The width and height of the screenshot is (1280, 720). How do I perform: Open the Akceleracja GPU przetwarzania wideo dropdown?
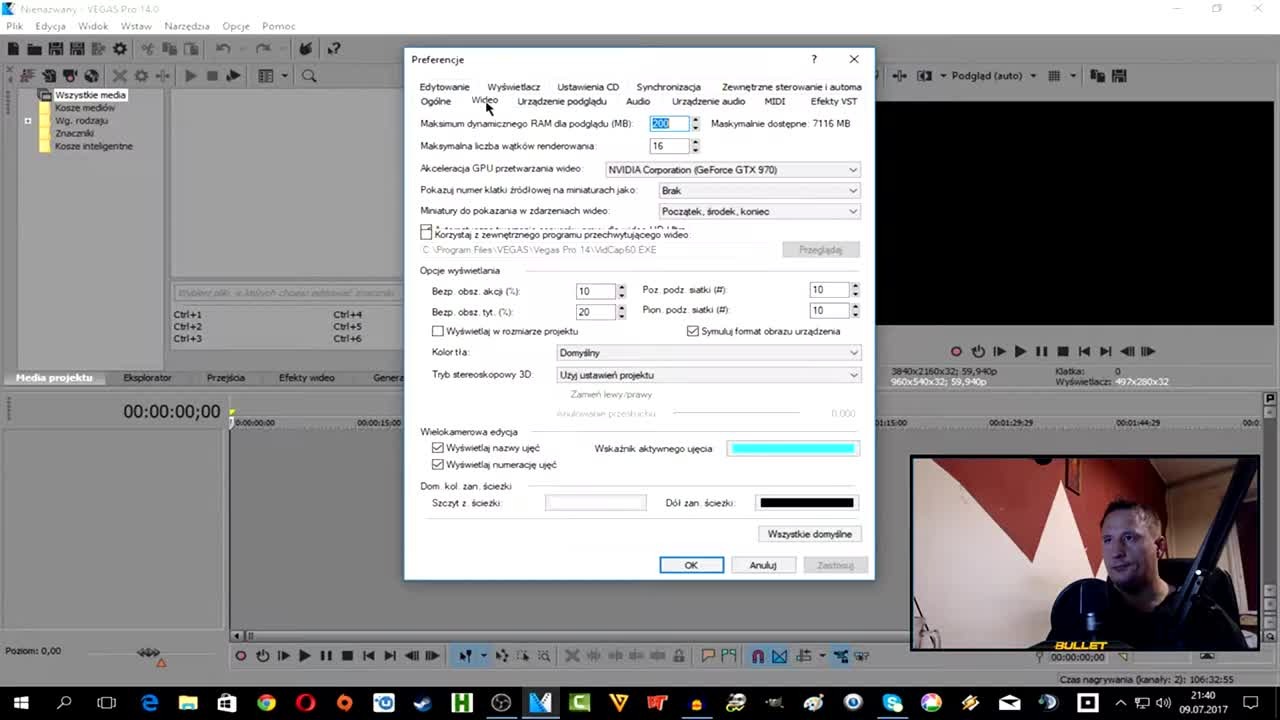pyautogui.click(x=732, y=170)
